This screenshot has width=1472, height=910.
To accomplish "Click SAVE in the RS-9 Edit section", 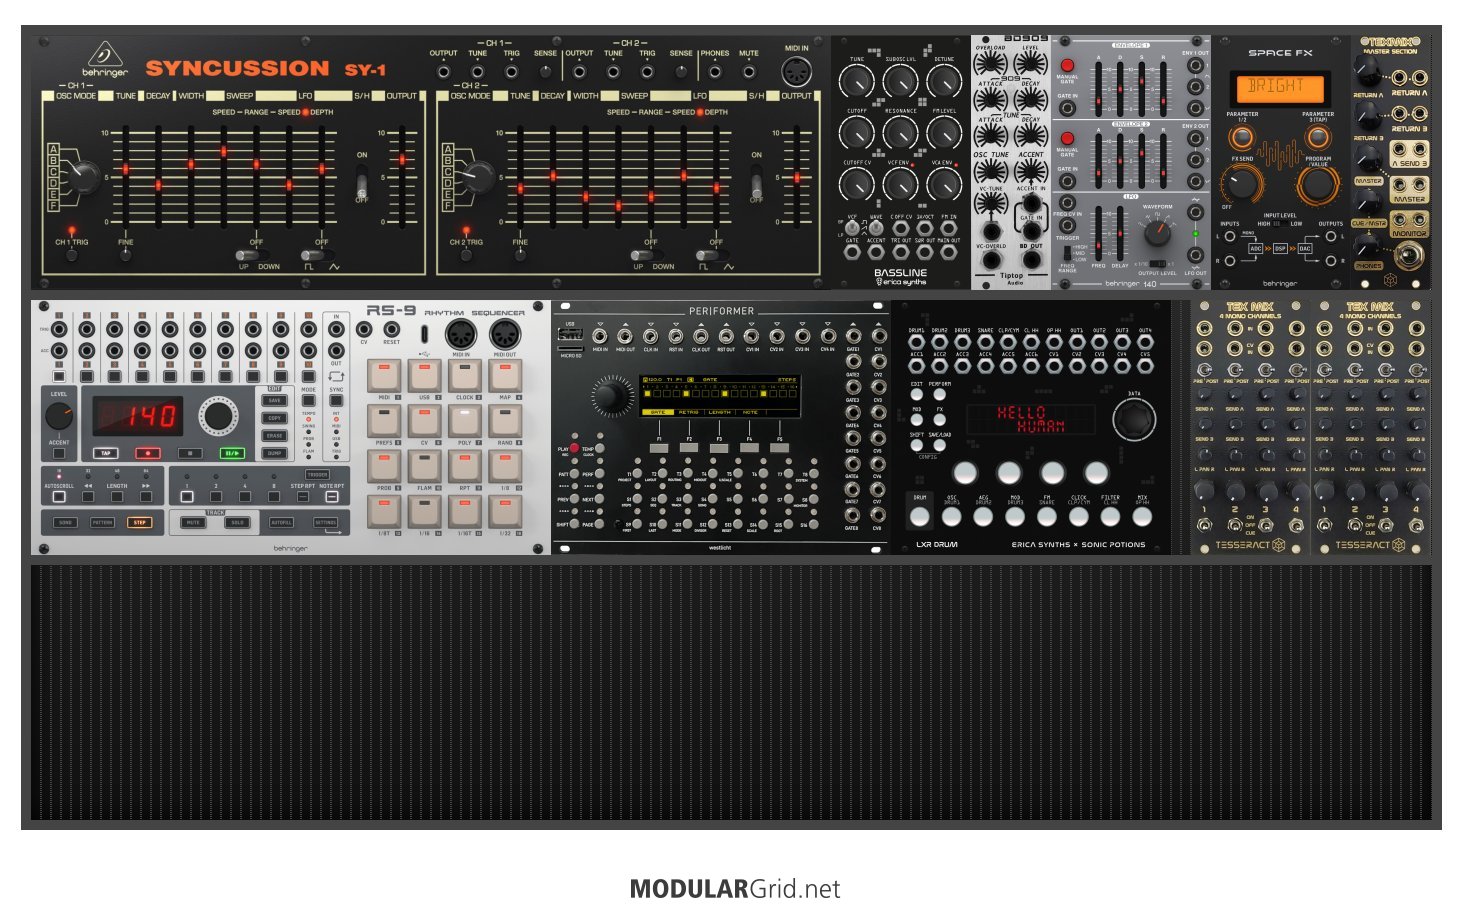I will pyautogui.click(x=275, y=401).
